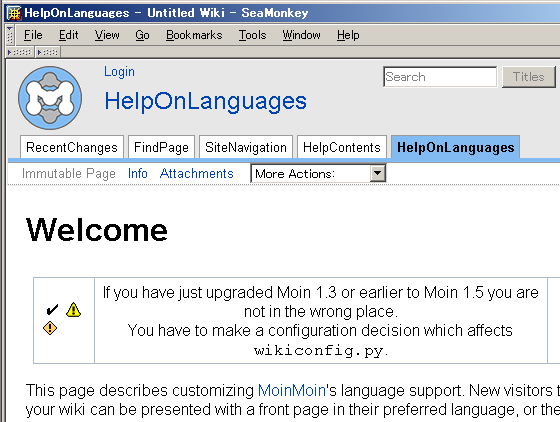The image size is (560, 422).
Task: Open the Bookmarks menu
Action: click(x=194, y=35)
